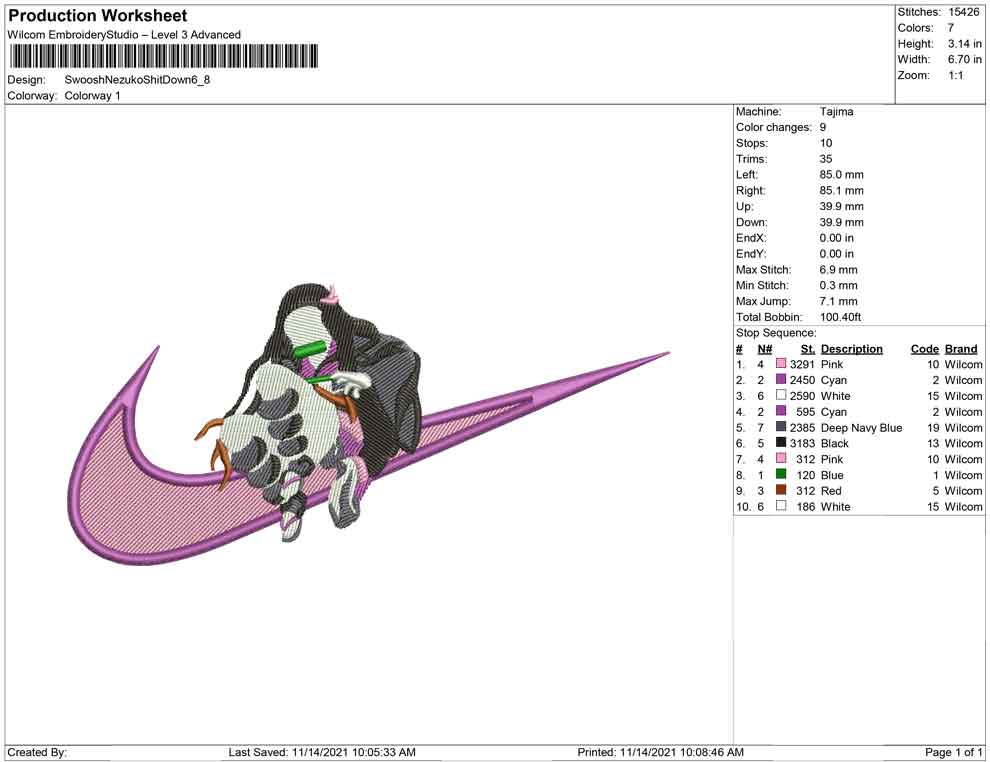Click the white swatch numbered 2590
The image size is (990, 762).
[781, 396]
